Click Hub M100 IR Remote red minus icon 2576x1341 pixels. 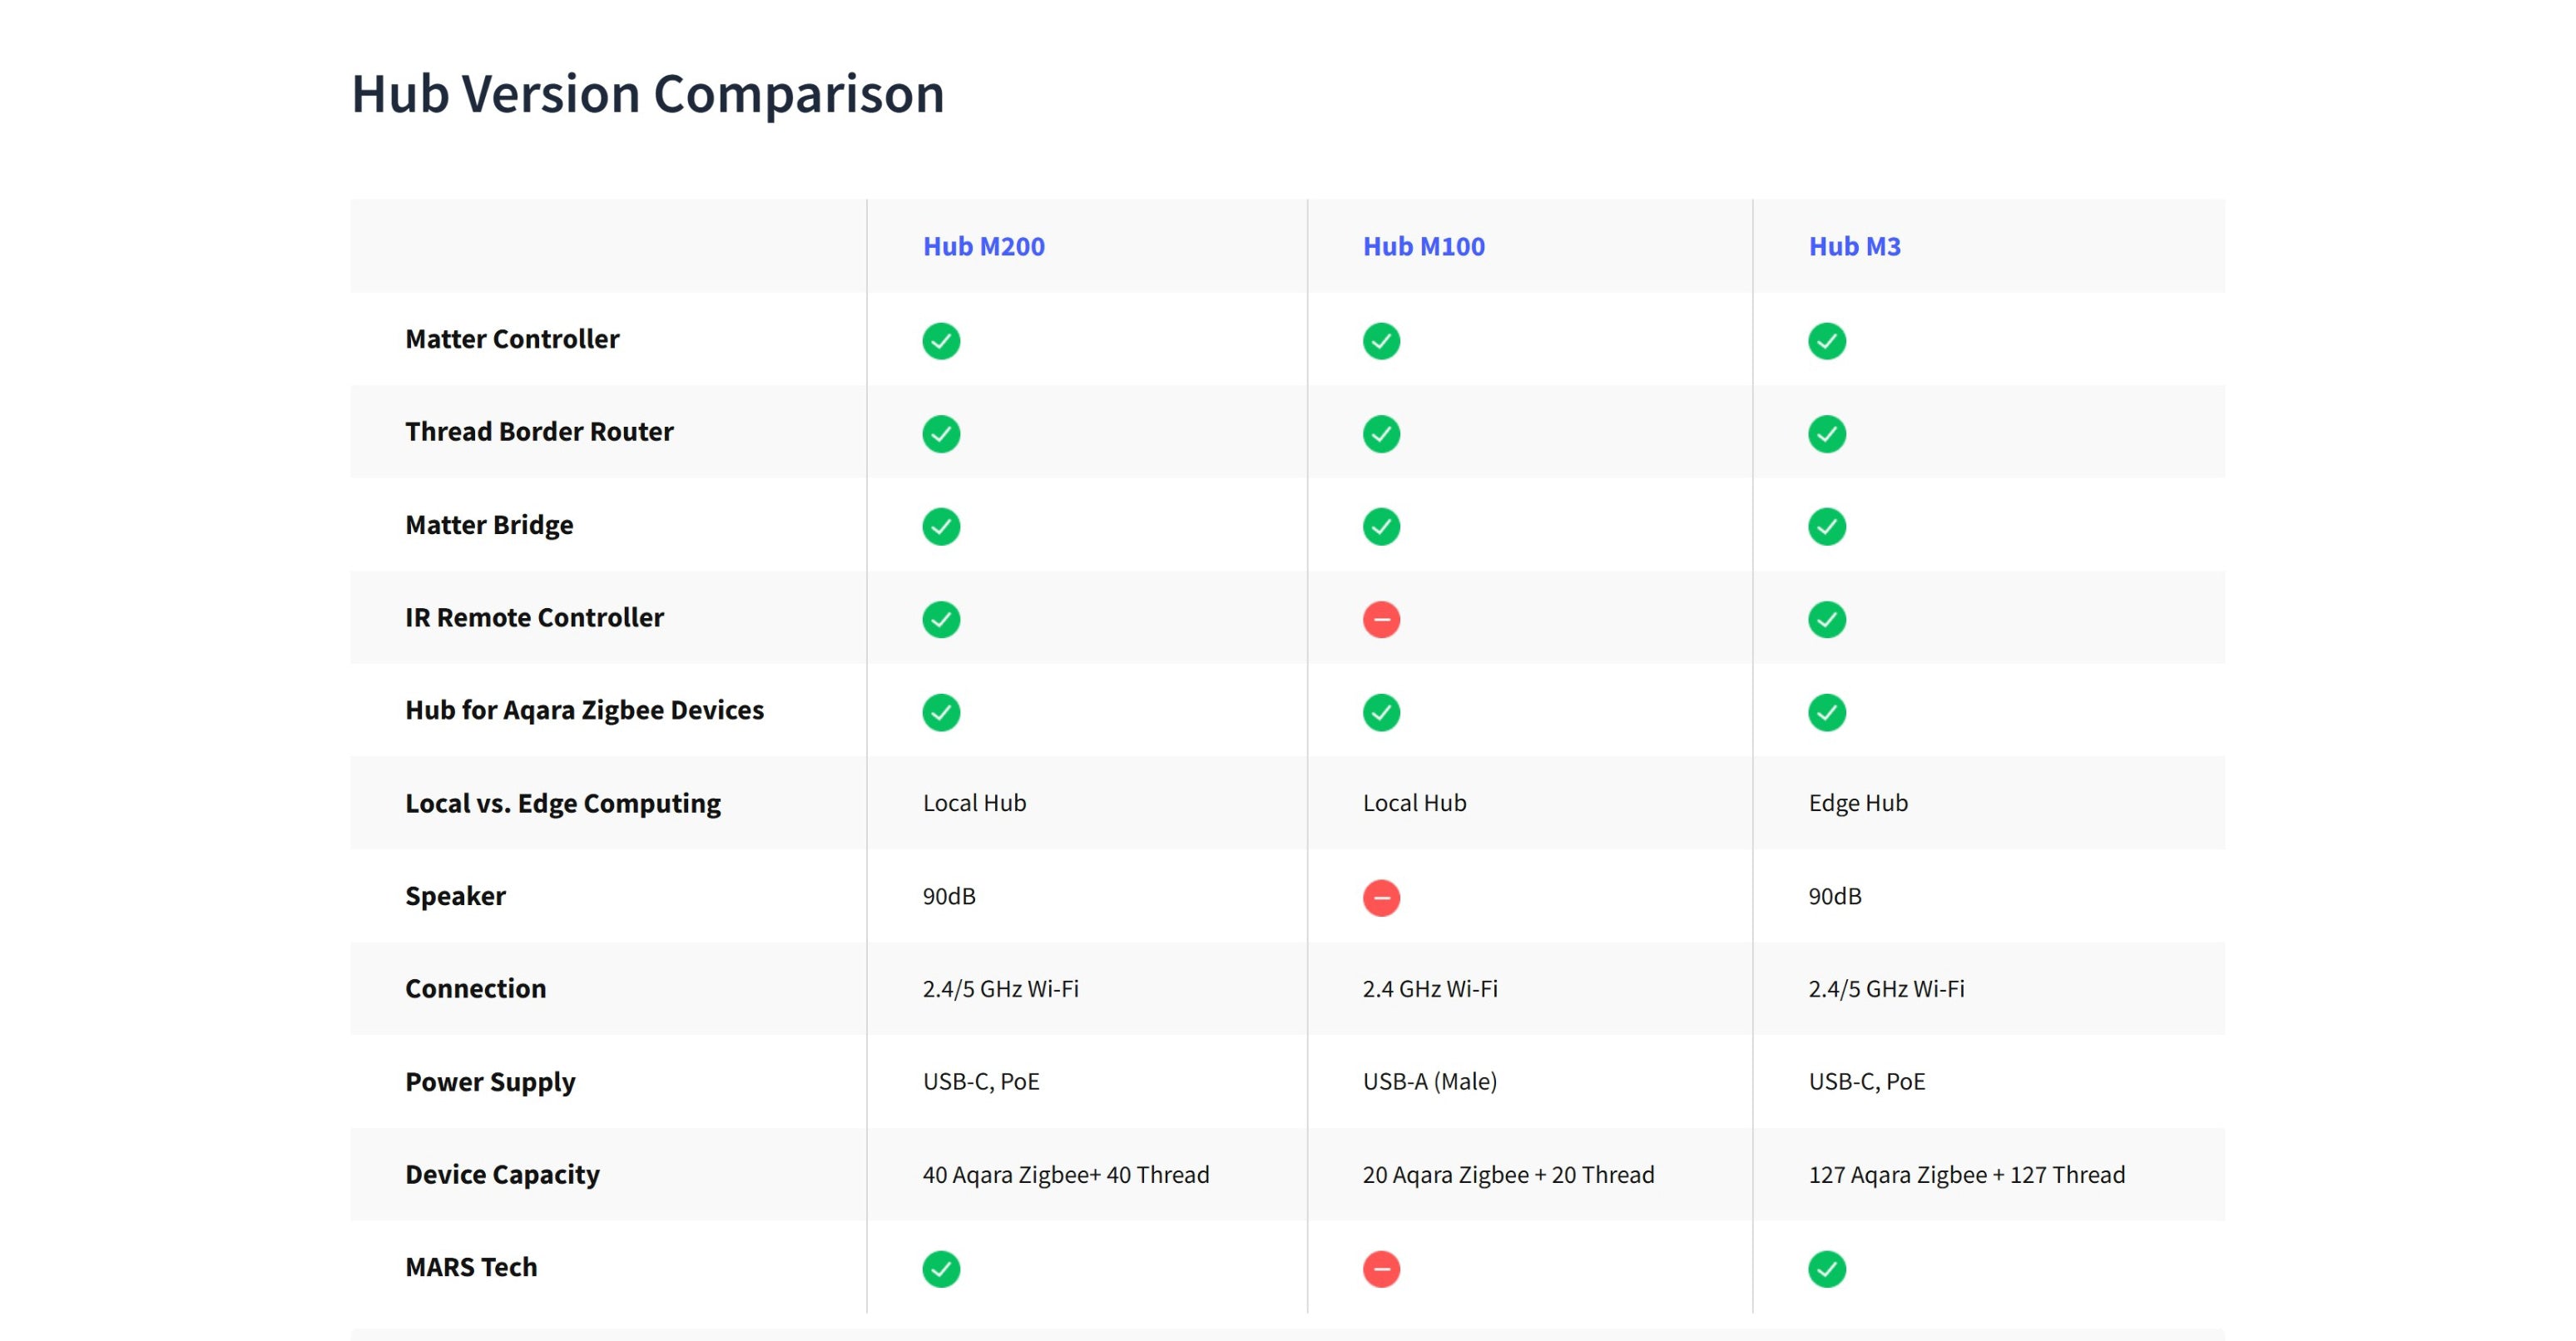click(x=1381, y=620)
